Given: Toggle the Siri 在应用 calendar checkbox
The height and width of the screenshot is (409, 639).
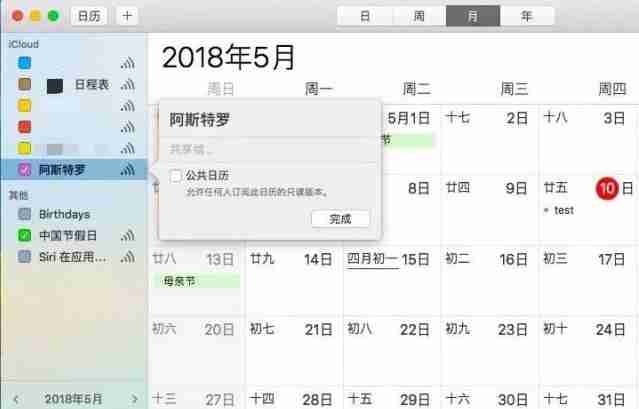Looking at the screenshot, I should pyautogui.click(x=24, y=256).
